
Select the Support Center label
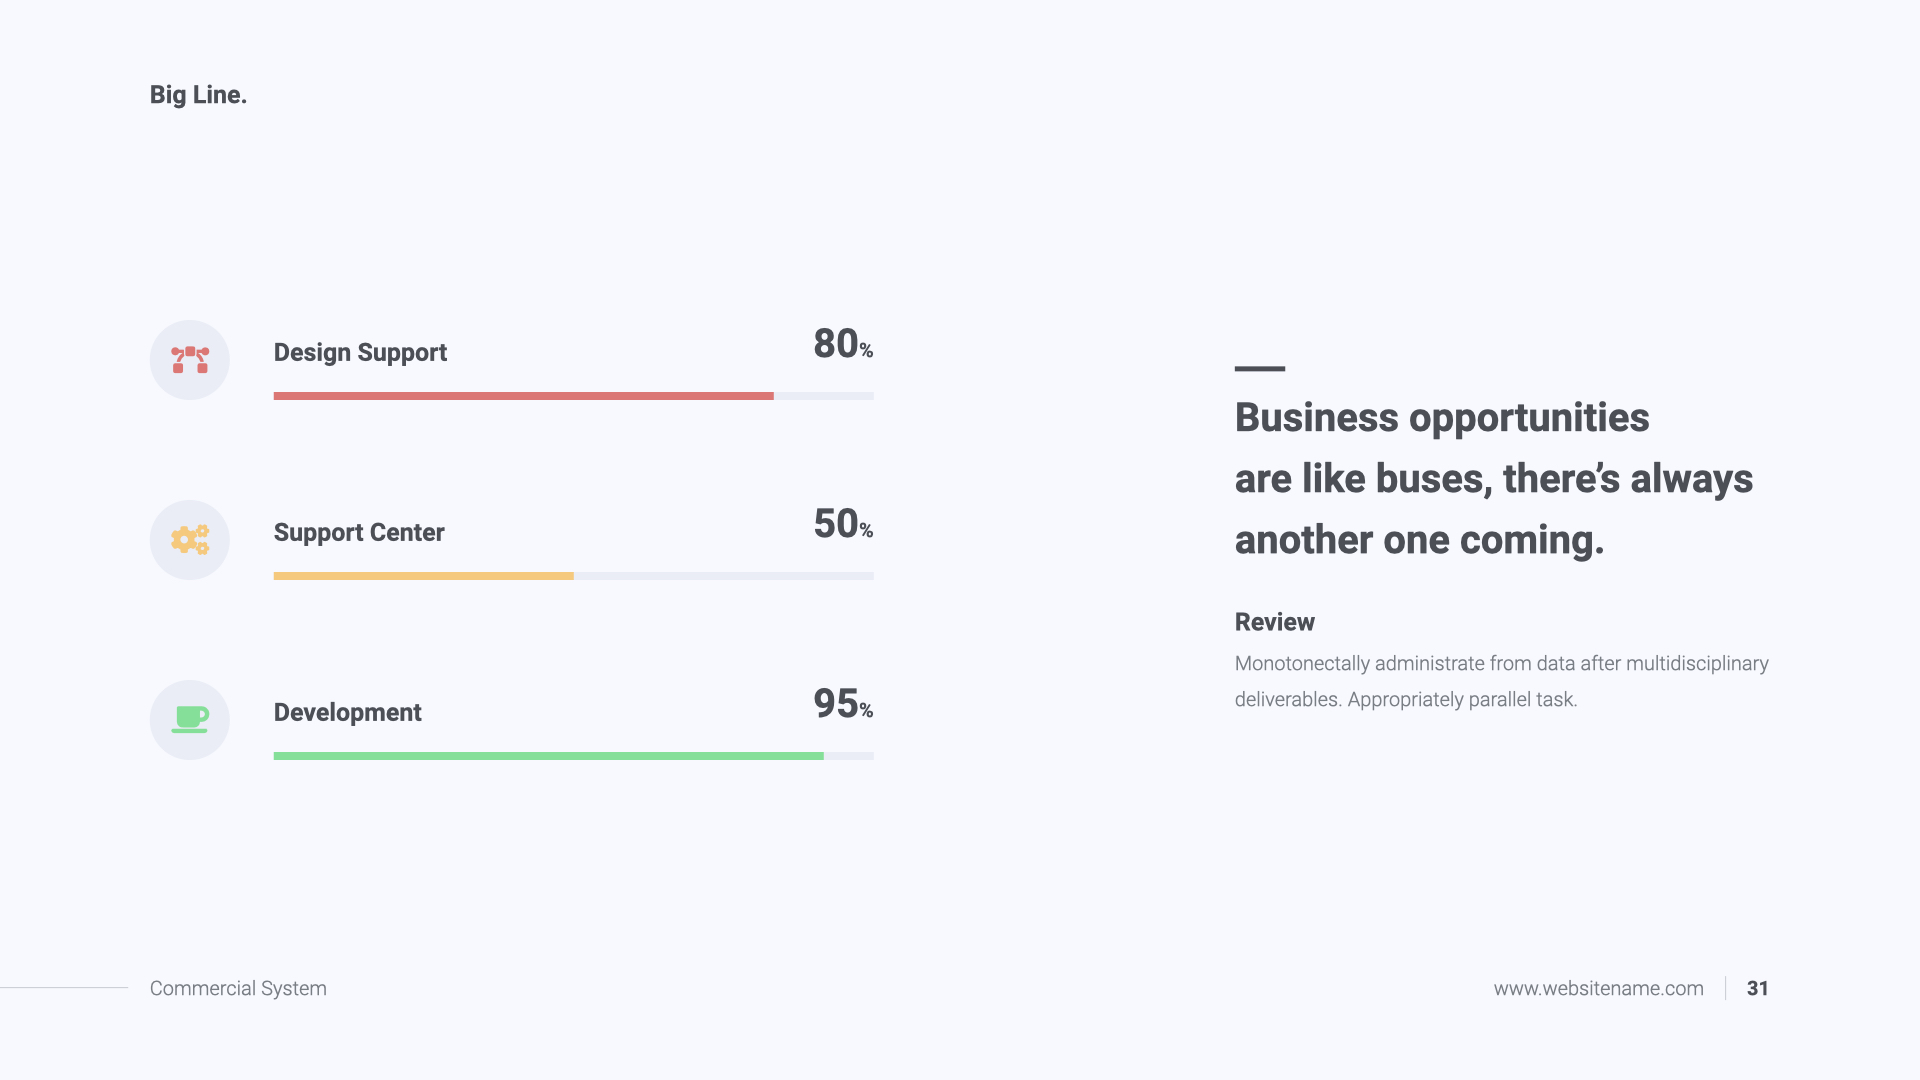pos(359,533)
